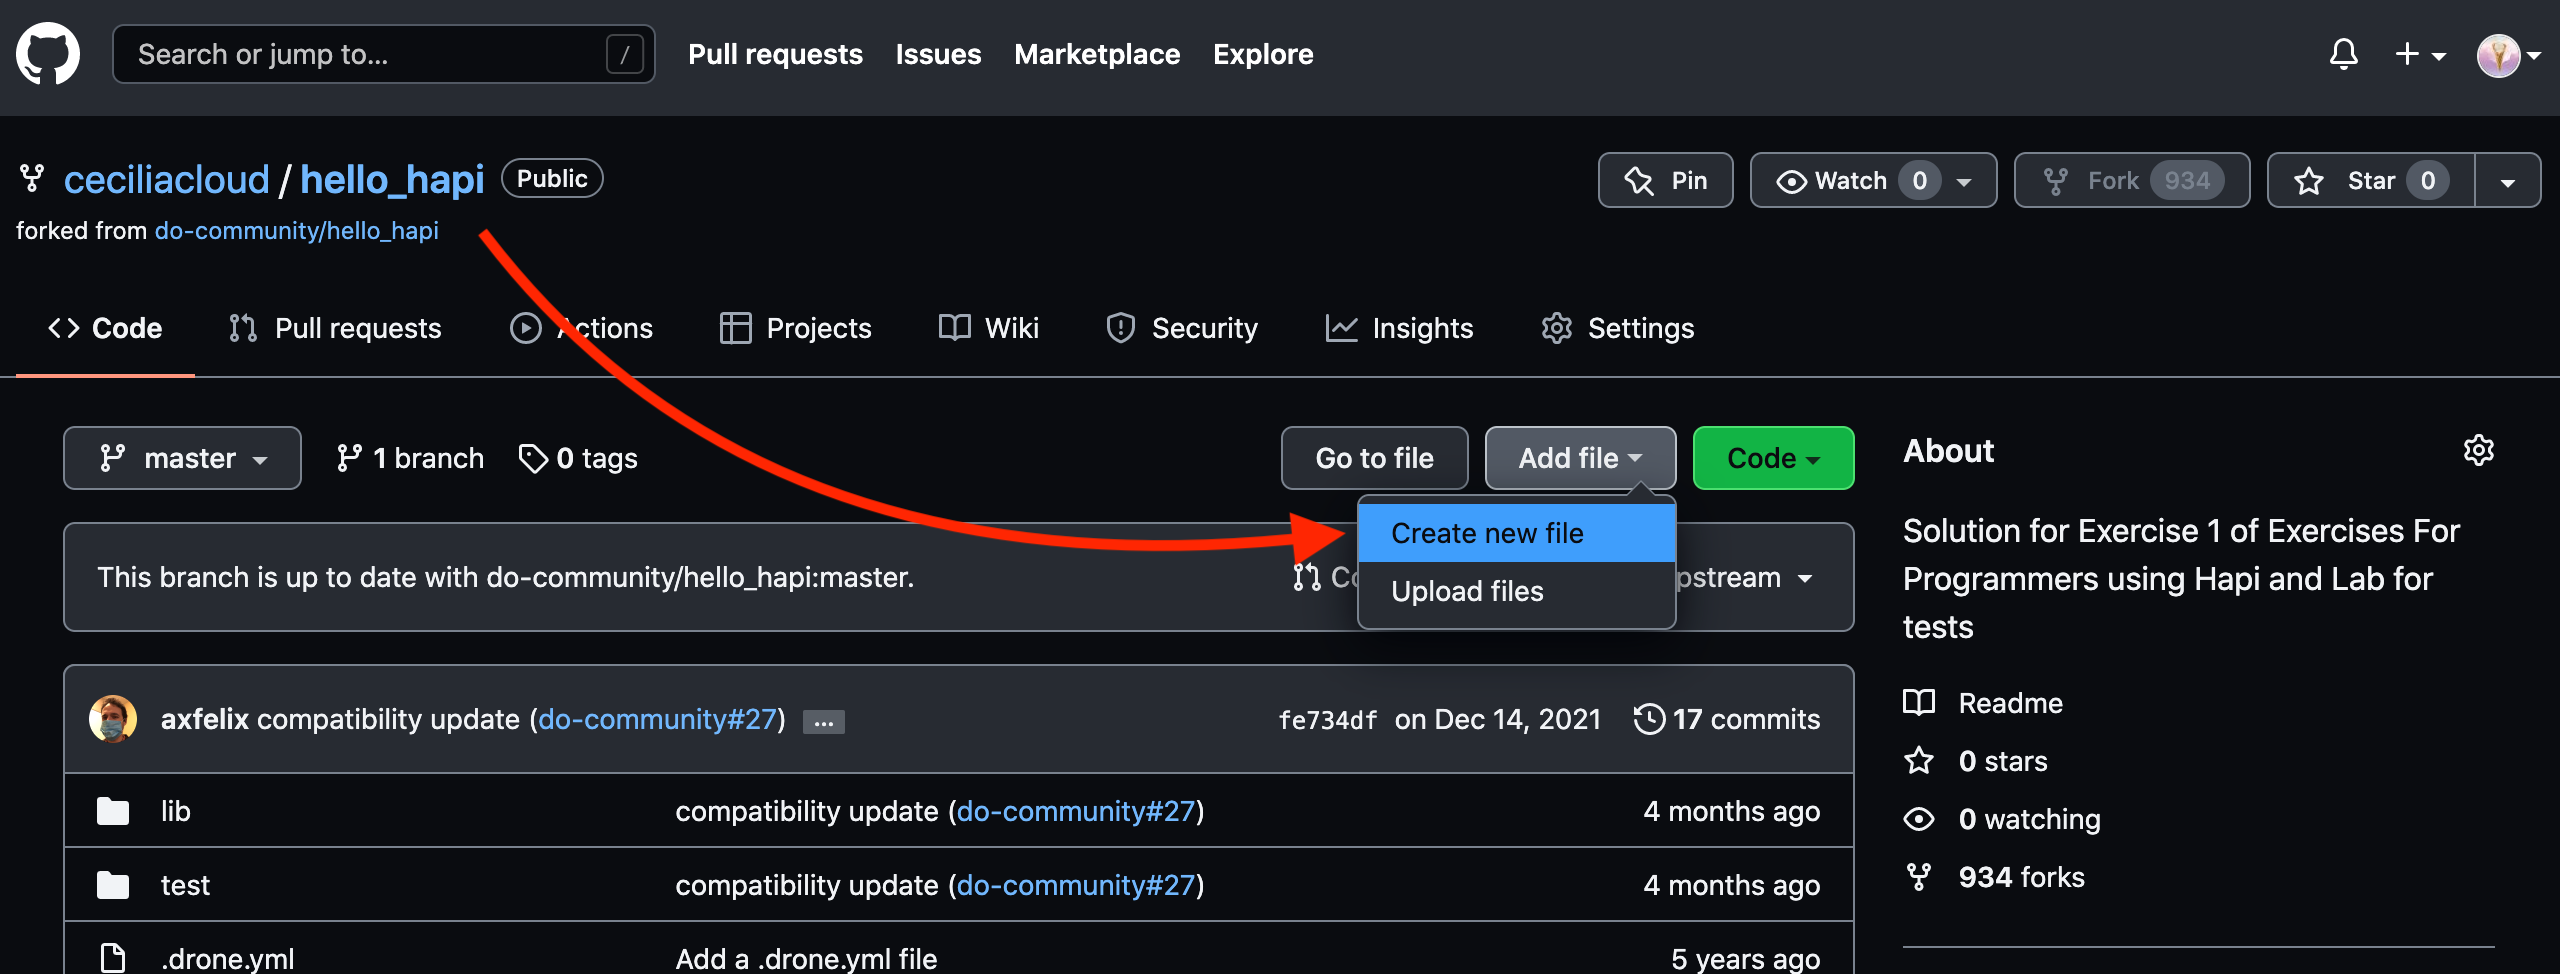
Task: Expand the green Code dropdown button
Action: click(1773, 458)
